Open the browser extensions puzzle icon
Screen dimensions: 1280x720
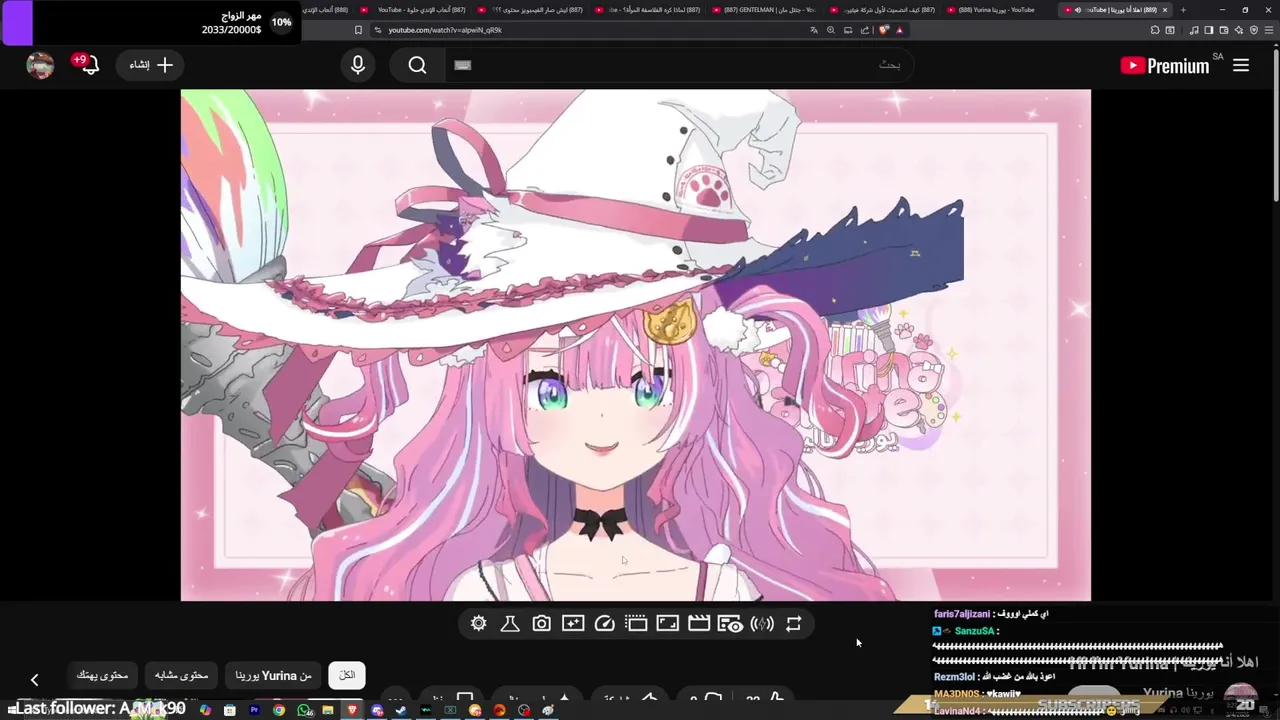pyautogui.click(x=1155, y=30)
